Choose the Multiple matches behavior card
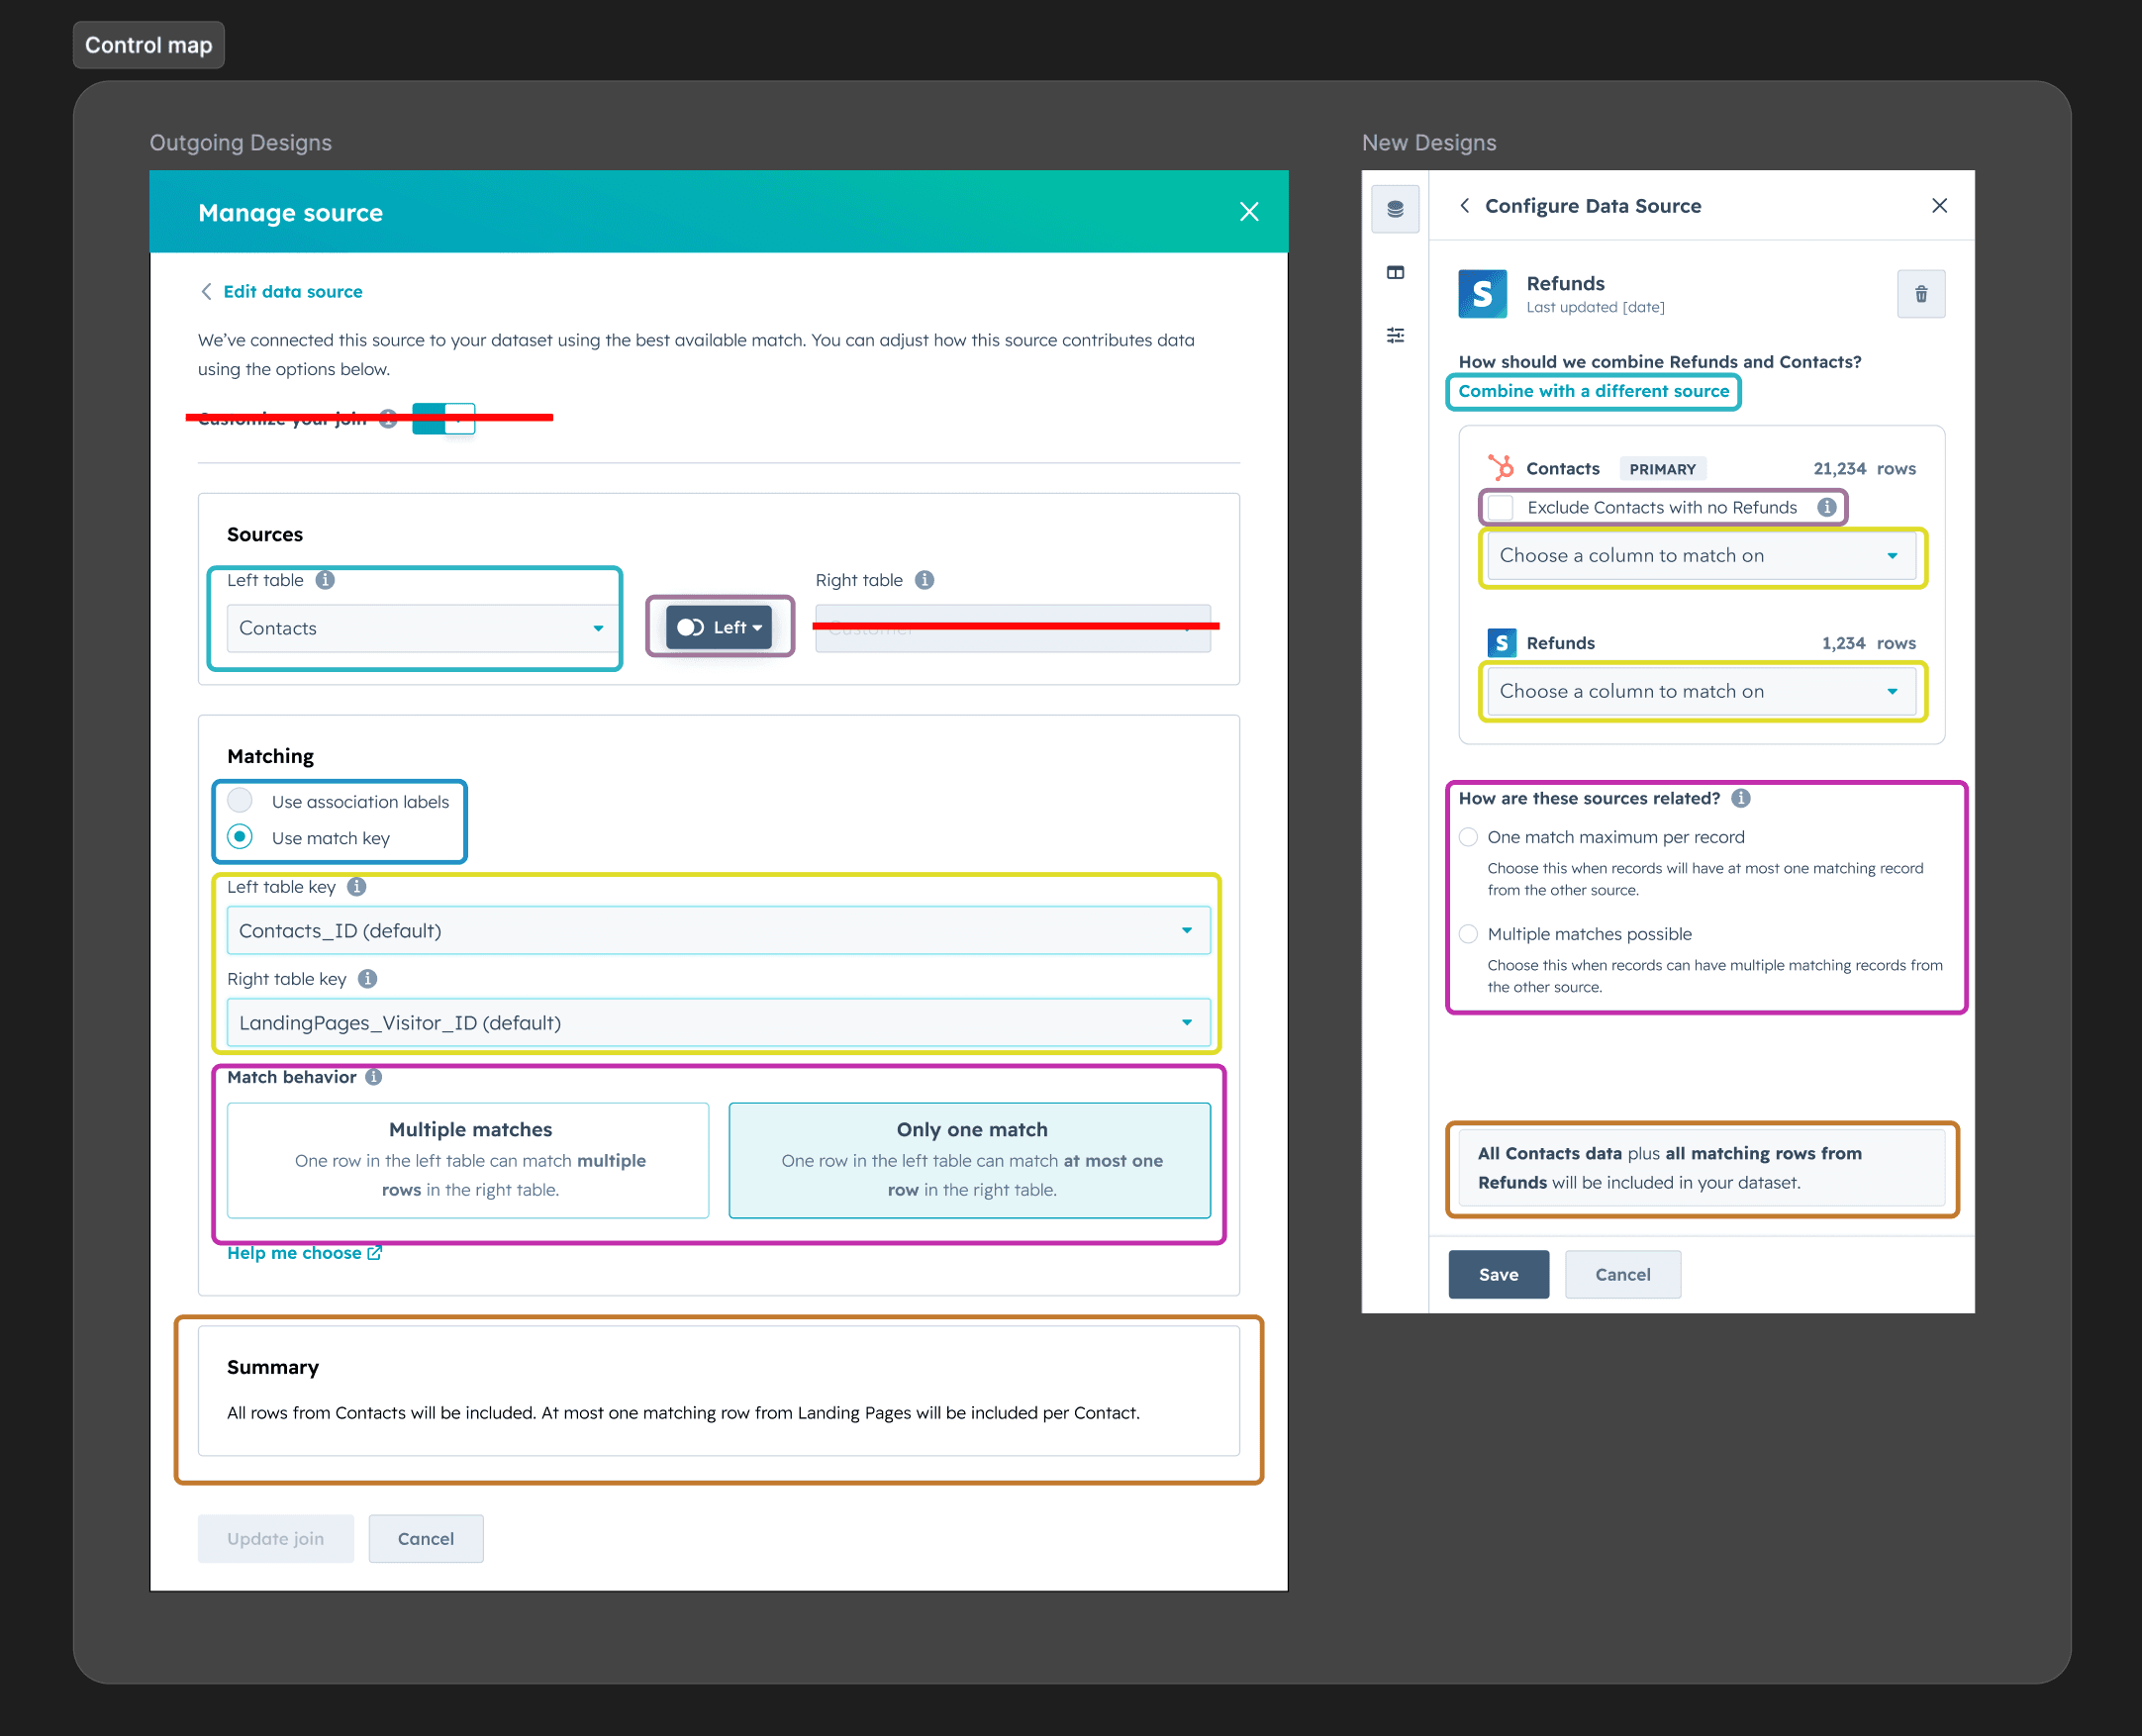This screenshot has width=2142, height=1736. 468,1159
